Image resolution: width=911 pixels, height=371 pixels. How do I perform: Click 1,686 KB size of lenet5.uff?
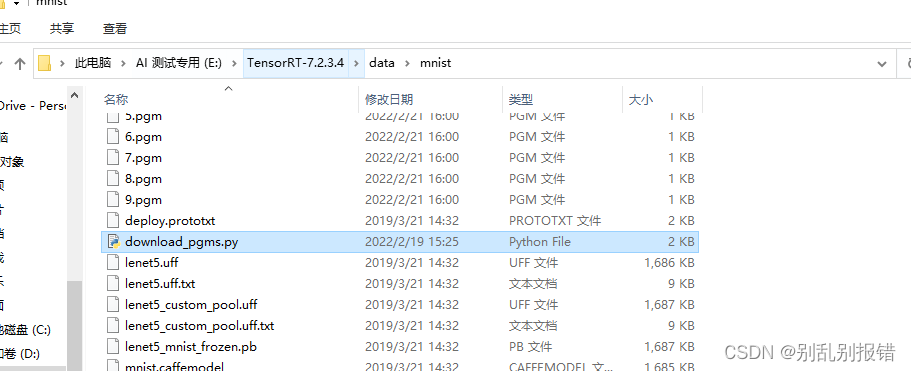(x=669, y=262)
